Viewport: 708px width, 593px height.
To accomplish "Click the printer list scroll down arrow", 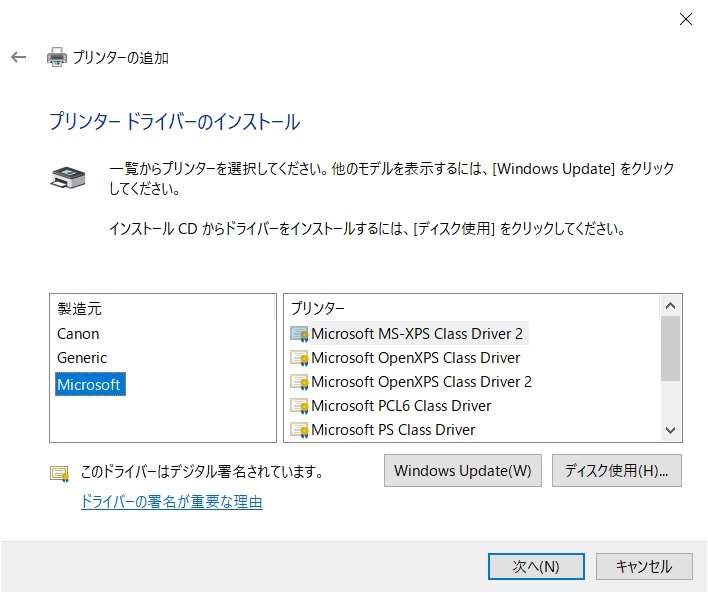I will pyautogui.click(x=671, y=430).
